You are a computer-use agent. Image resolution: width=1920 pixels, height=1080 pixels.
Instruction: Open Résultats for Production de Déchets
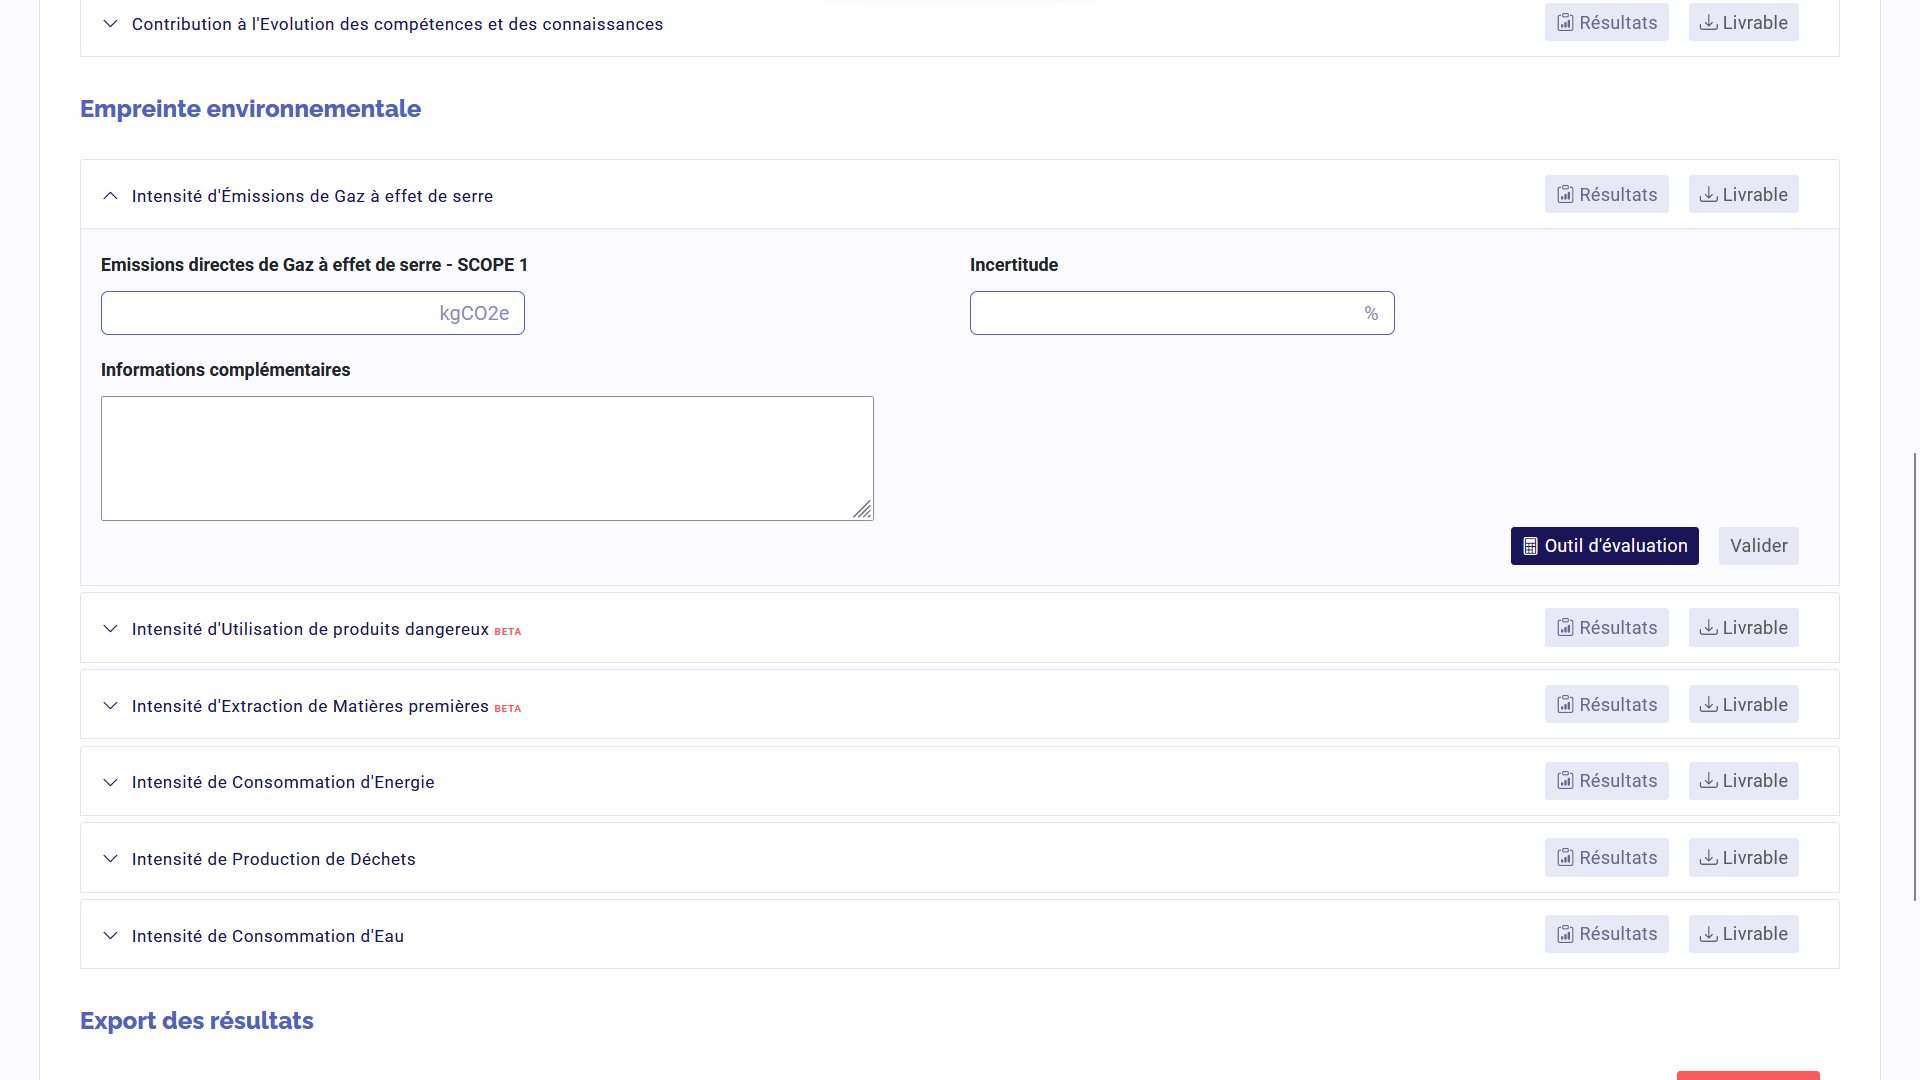[x=1606, y=858]
